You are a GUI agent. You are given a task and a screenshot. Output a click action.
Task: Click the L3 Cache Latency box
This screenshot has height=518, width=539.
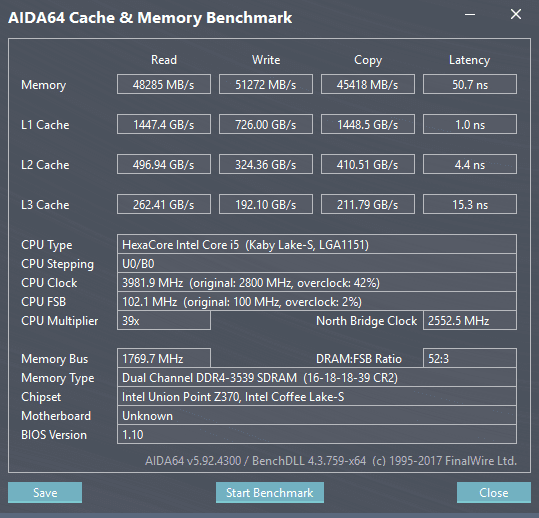470,204
